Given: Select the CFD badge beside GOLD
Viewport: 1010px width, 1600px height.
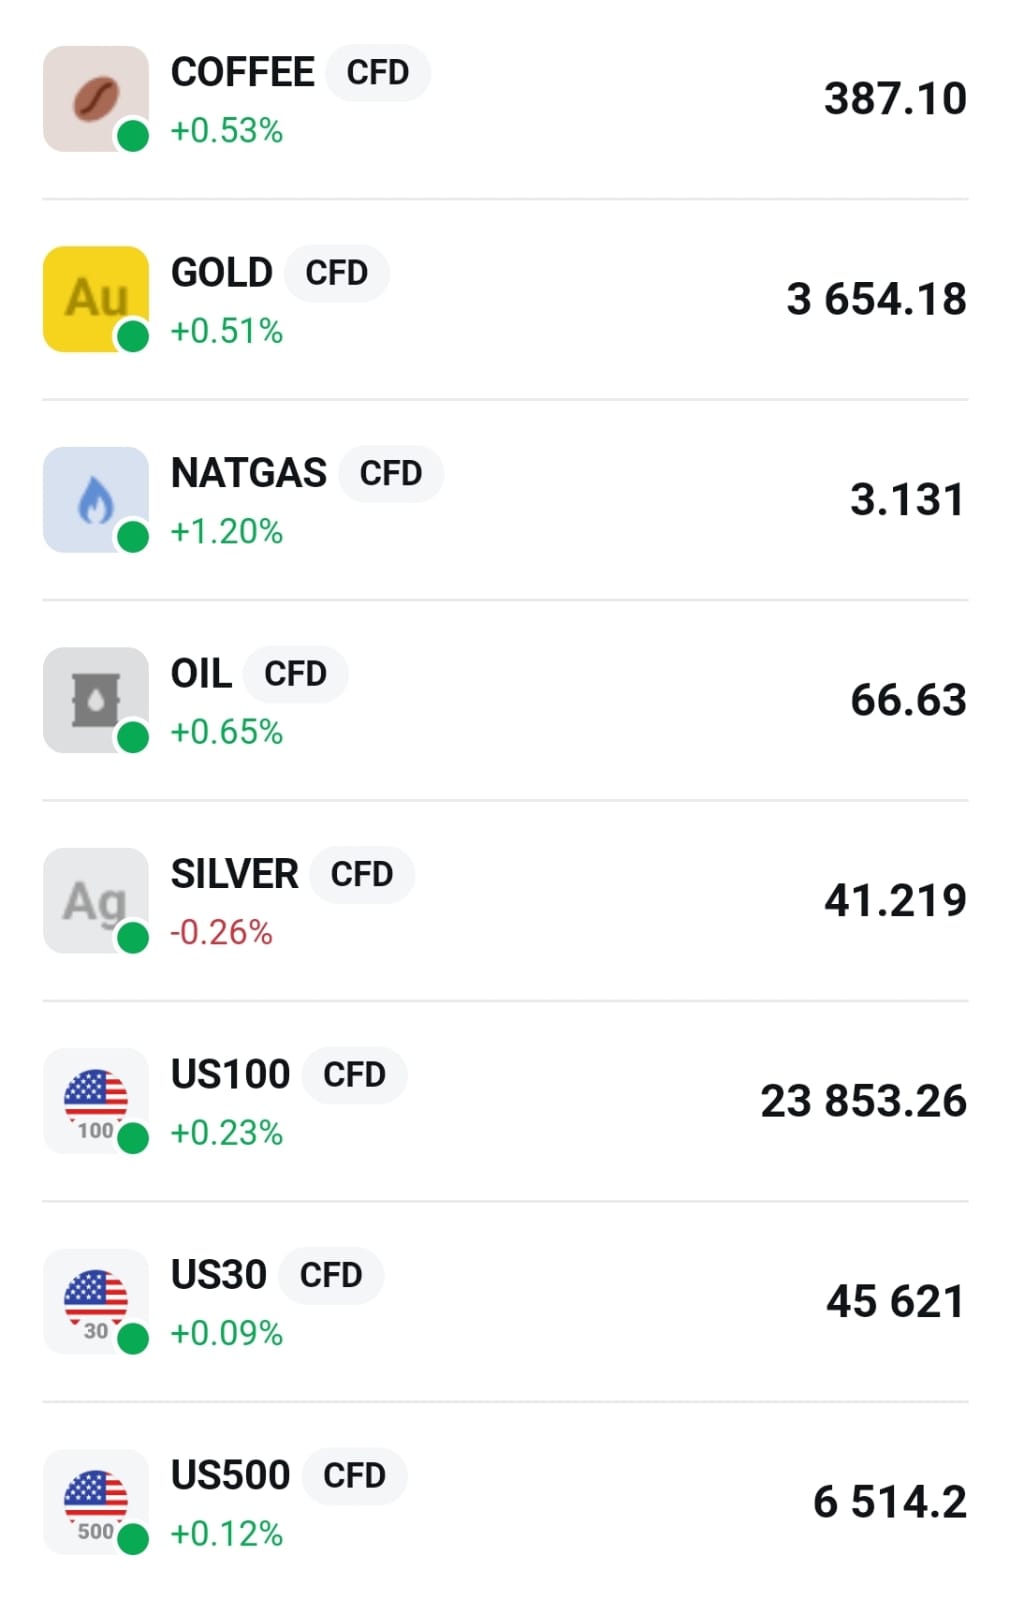Looking at the screenshot, I should coord(337,273).
